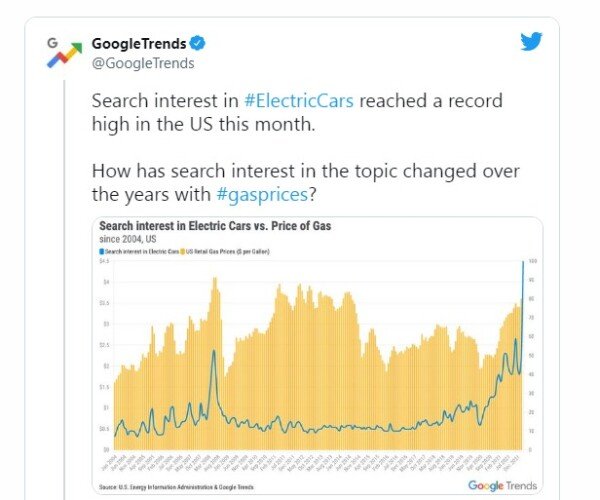Screen dimensions: 600x500
Task: Follow the #ElectricCars hashtag
Action: (x=298, y=101)
